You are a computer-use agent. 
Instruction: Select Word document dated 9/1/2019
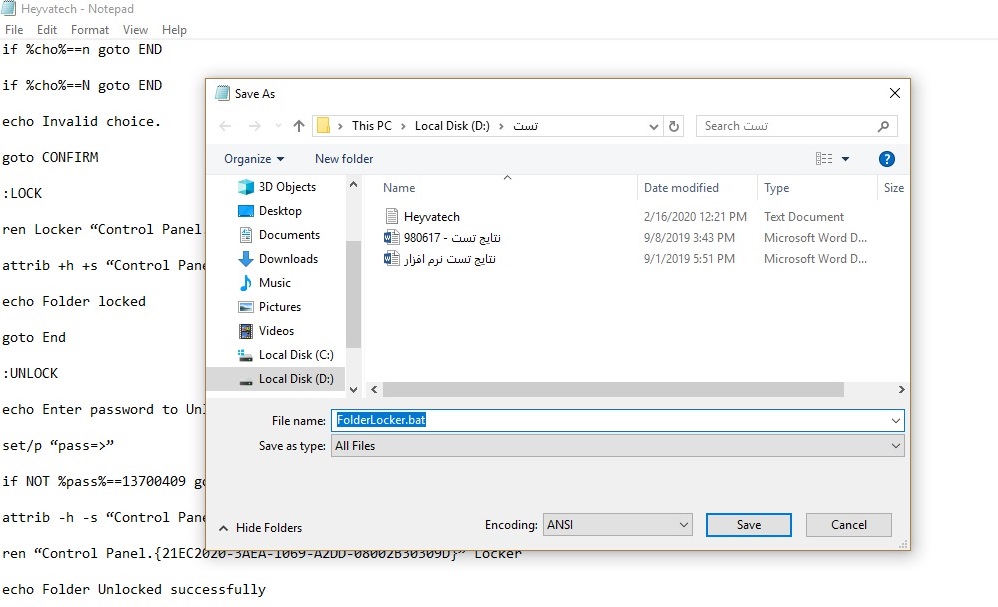(449, 259)
